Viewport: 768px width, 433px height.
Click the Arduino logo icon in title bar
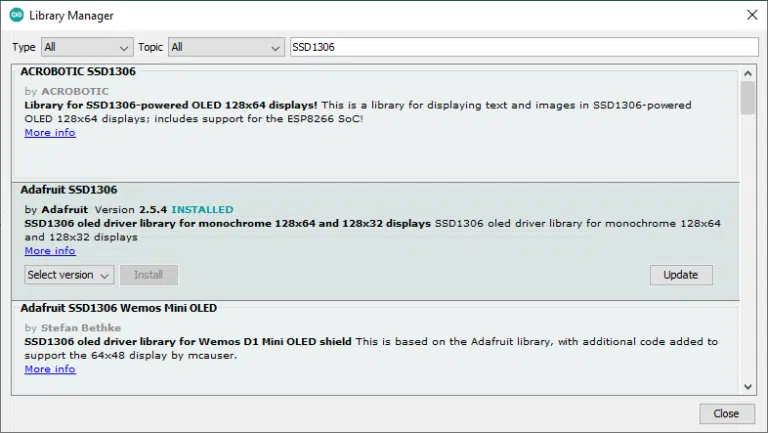16,15
